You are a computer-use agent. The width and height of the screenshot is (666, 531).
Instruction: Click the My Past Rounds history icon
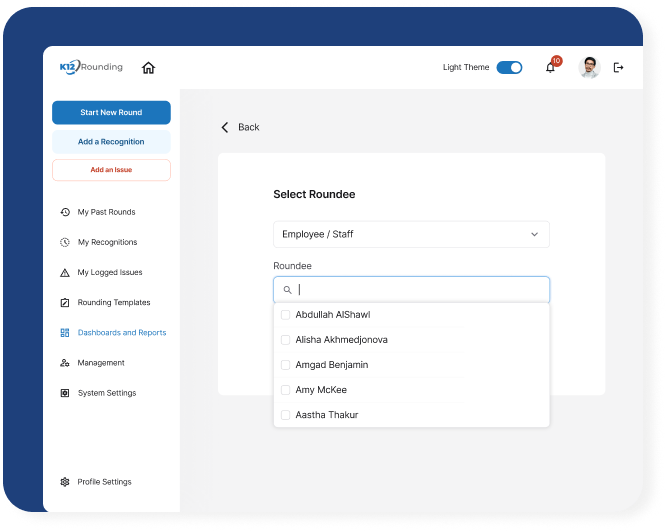[x=65, y=212]
